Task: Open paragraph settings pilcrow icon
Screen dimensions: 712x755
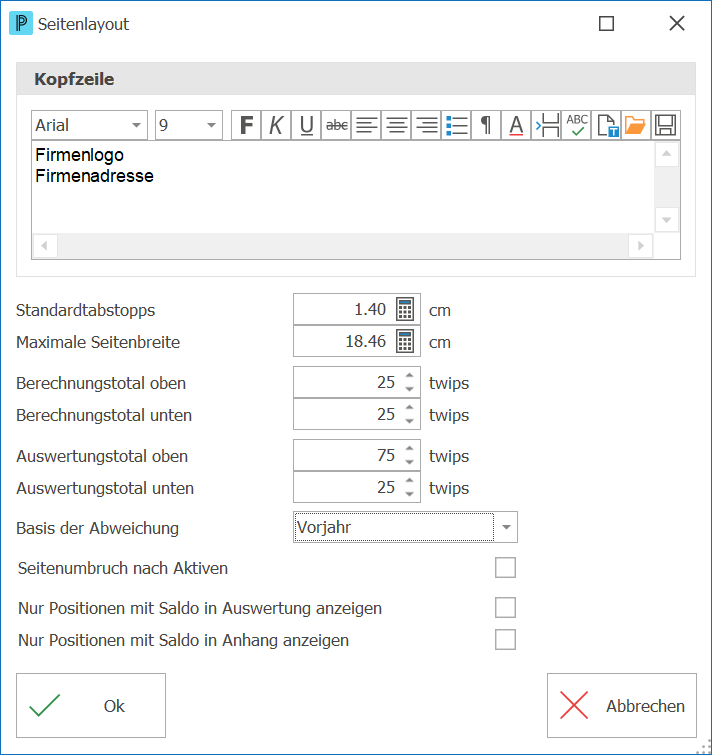Action: tap(486, 125)
